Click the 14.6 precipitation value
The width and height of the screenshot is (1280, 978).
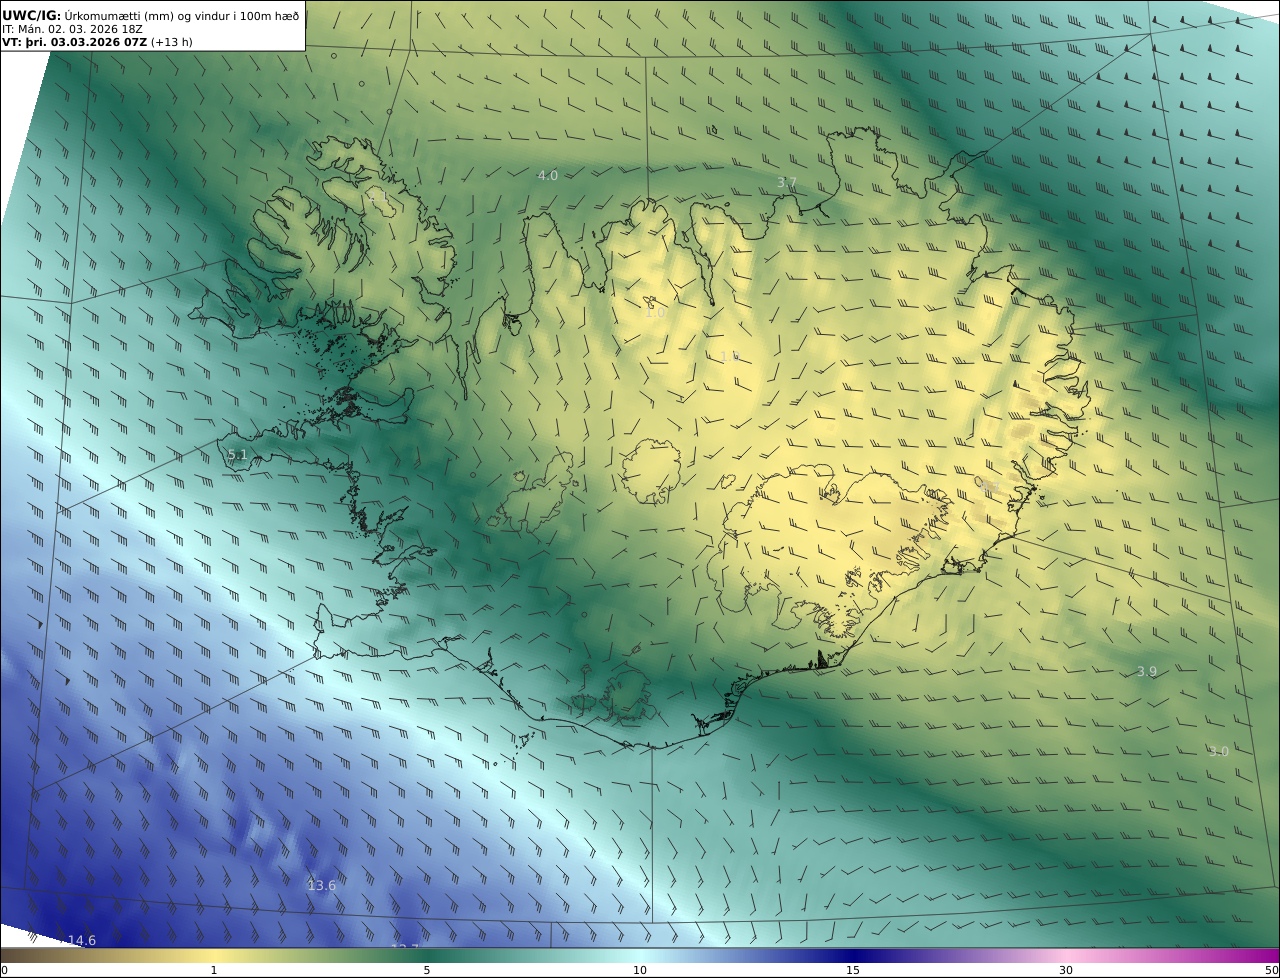click(82, 940)
